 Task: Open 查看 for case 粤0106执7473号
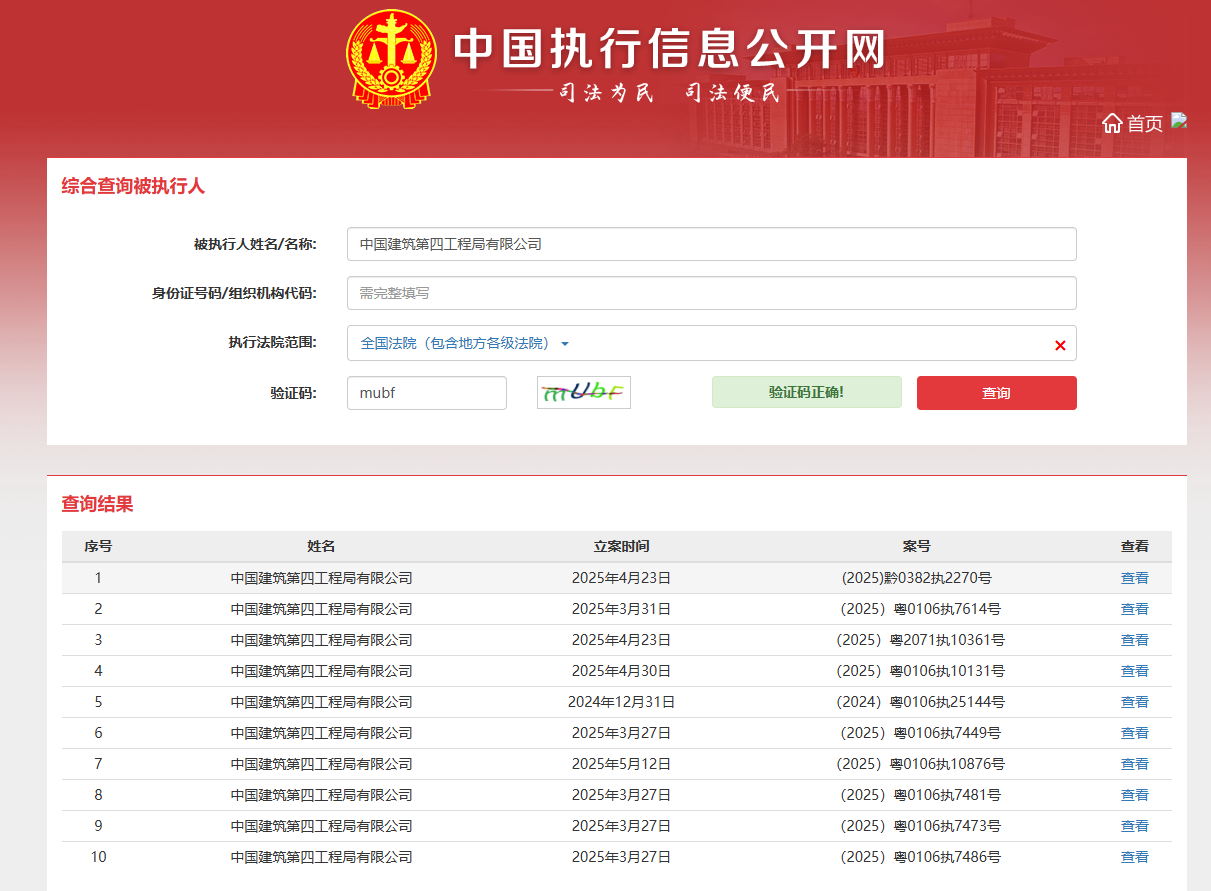(1135, 826)
